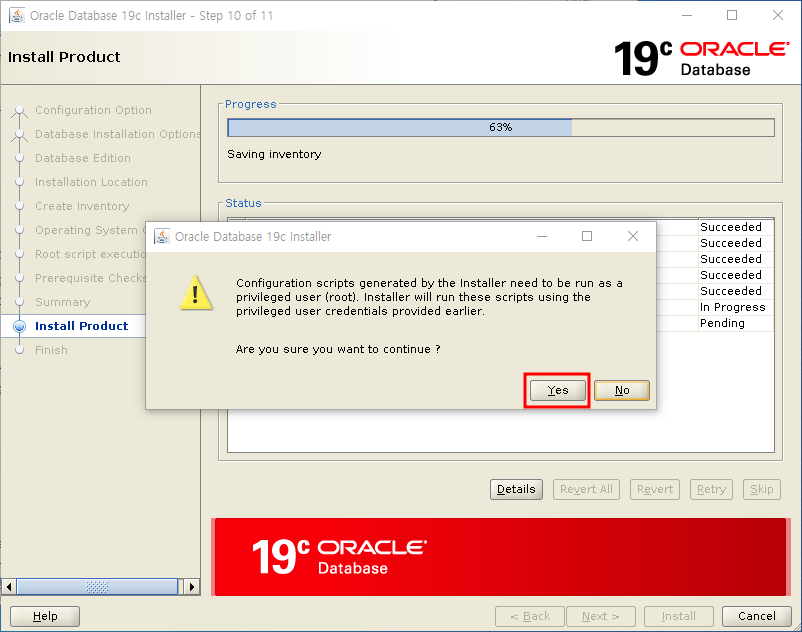Click the 'Are you sure you want to continue ?' text

(x=338, y=349)
